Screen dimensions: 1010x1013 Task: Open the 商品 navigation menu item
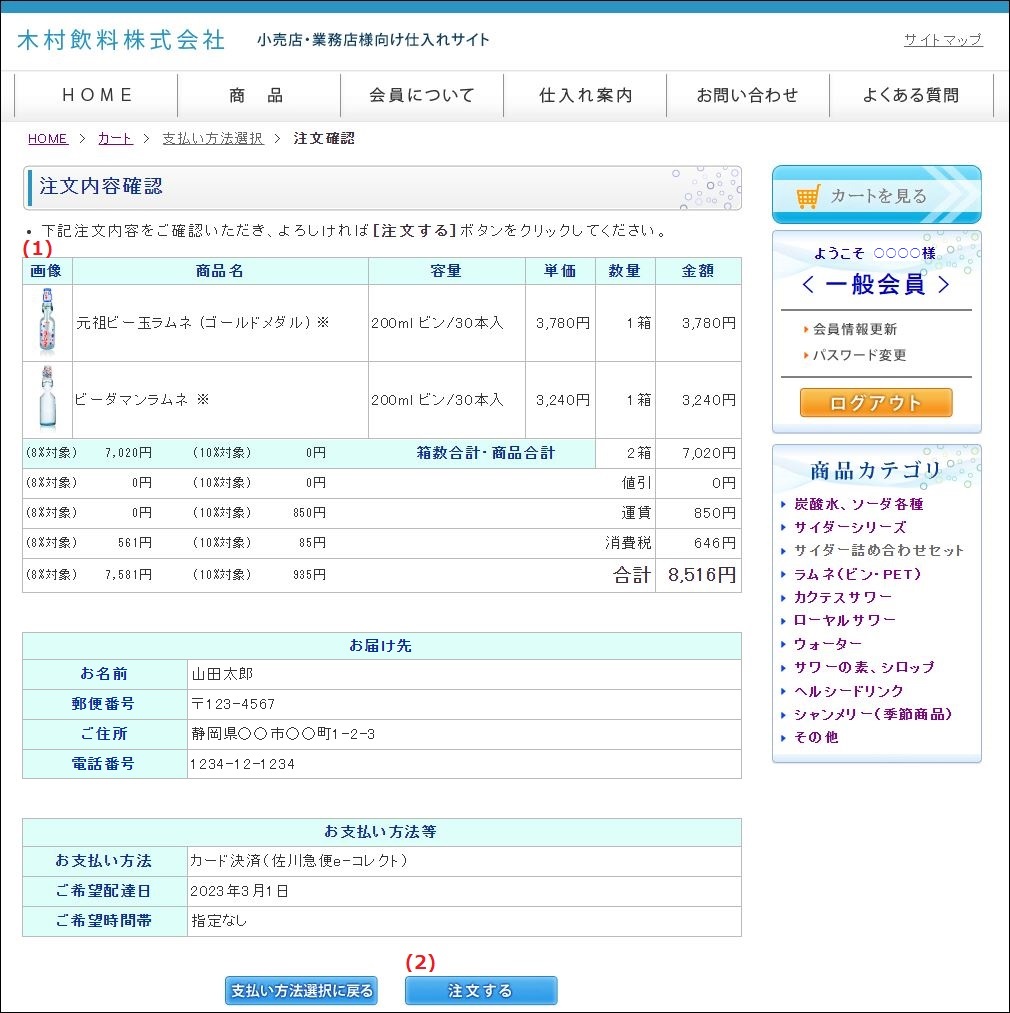260,95
